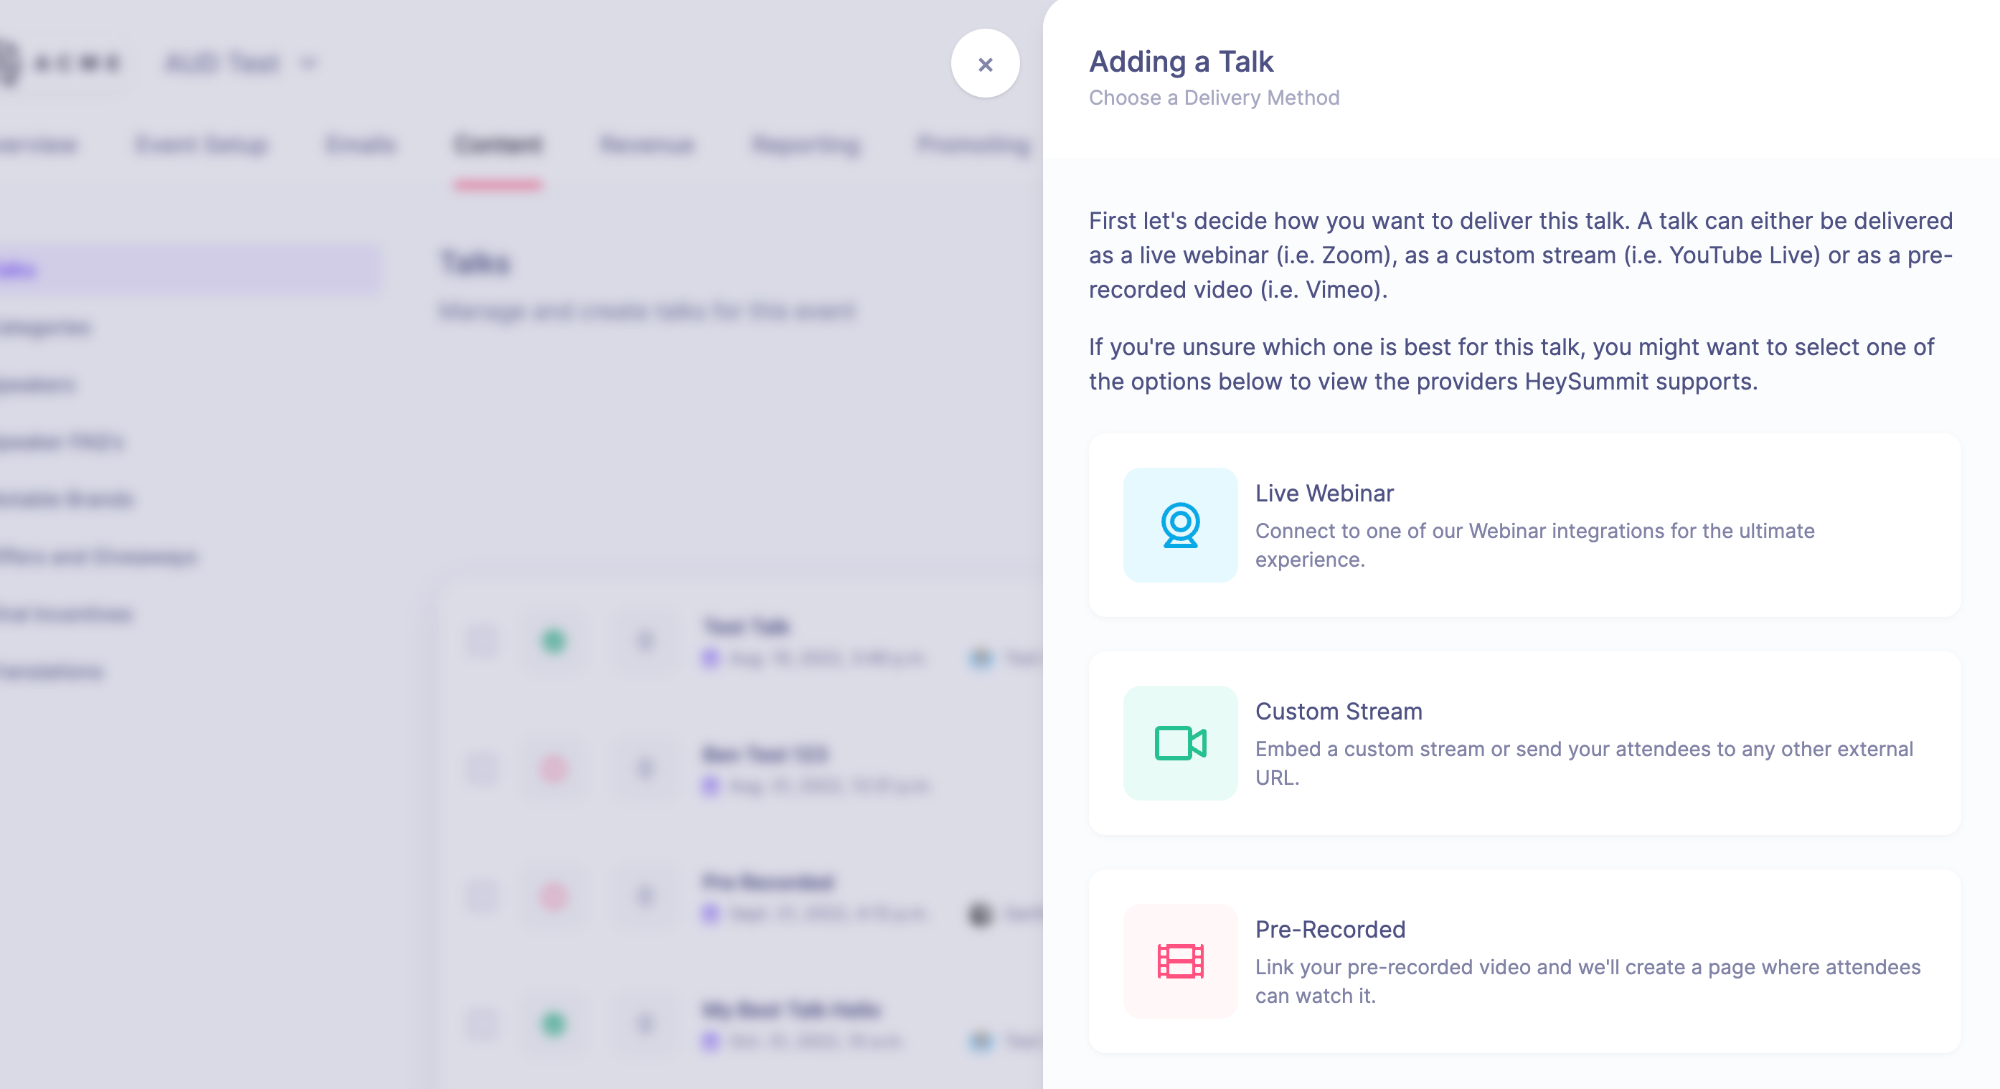The height and width of the screenshot is (1089, 2000).
Task: Click the green status dot on My Best Talk
Action: pos(553,1024)
